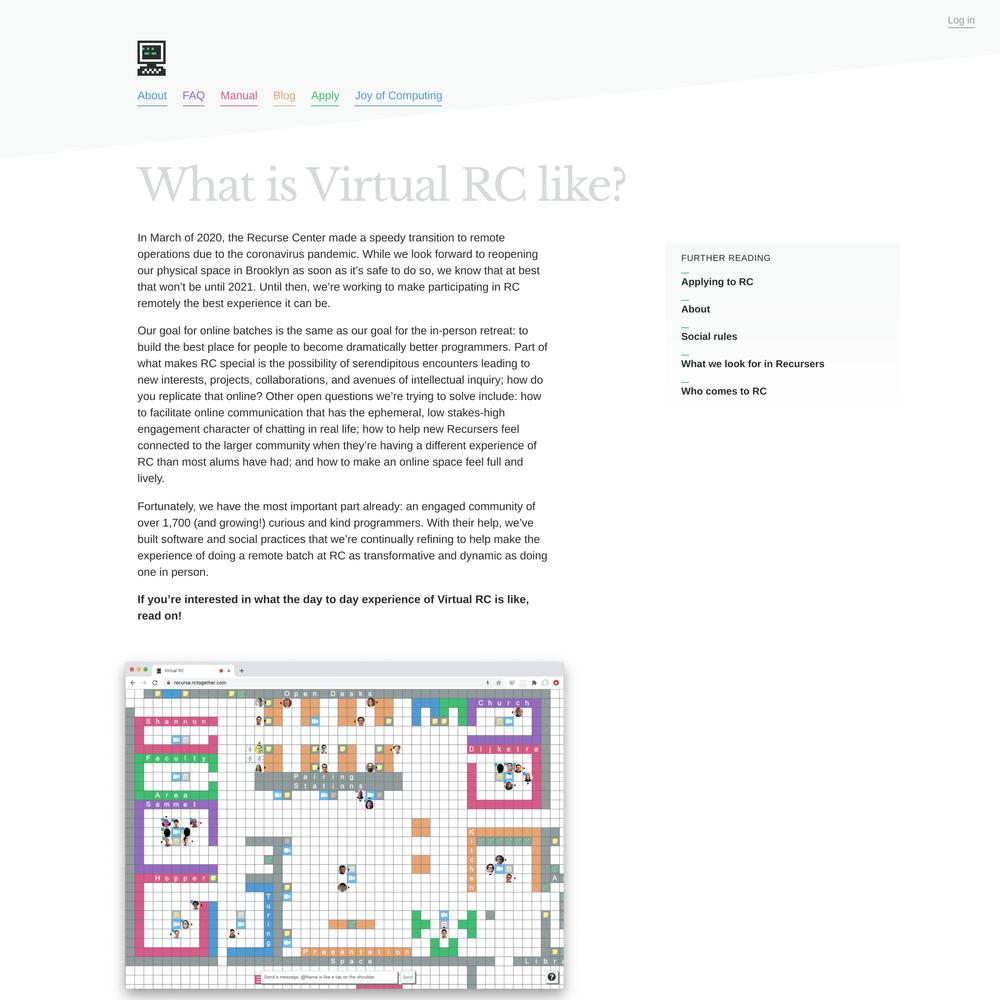The height and width of the screenshot is (1000, 1000).
Task: Select the Virtual RC browser tab in screenshot
Action: coord(193,670)
